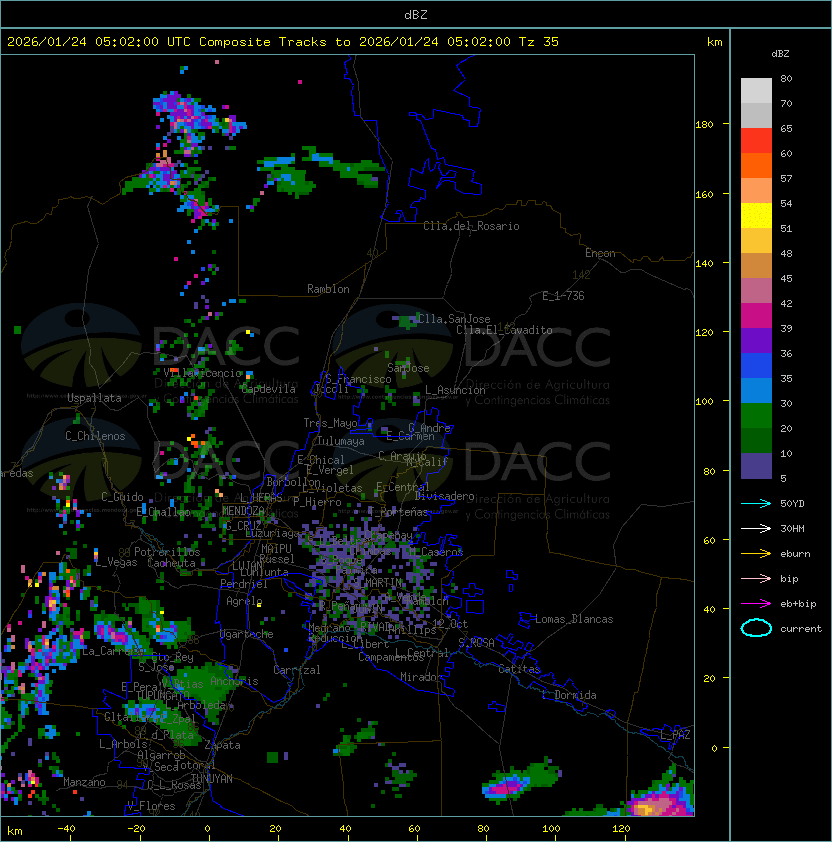832x842 pixels.
Task: Click the L_Asuncion place label
Action: click(455, 390)
